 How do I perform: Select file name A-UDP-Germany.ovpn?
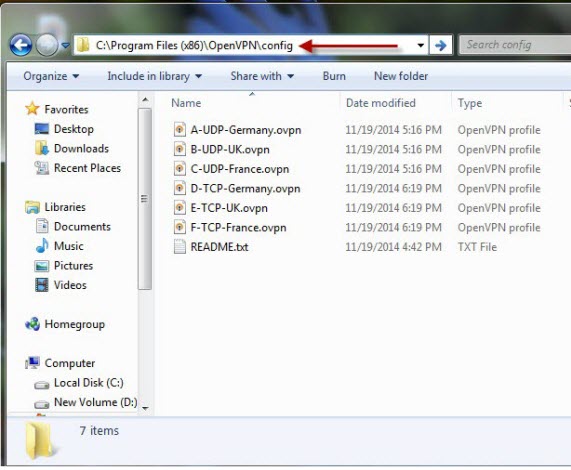(246, 130)
